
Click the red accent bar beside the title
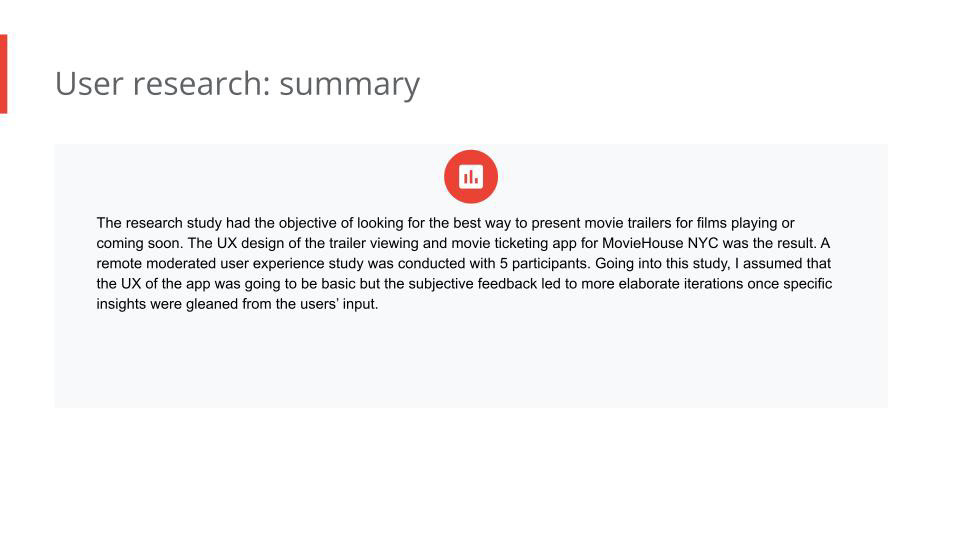(3, 74)
